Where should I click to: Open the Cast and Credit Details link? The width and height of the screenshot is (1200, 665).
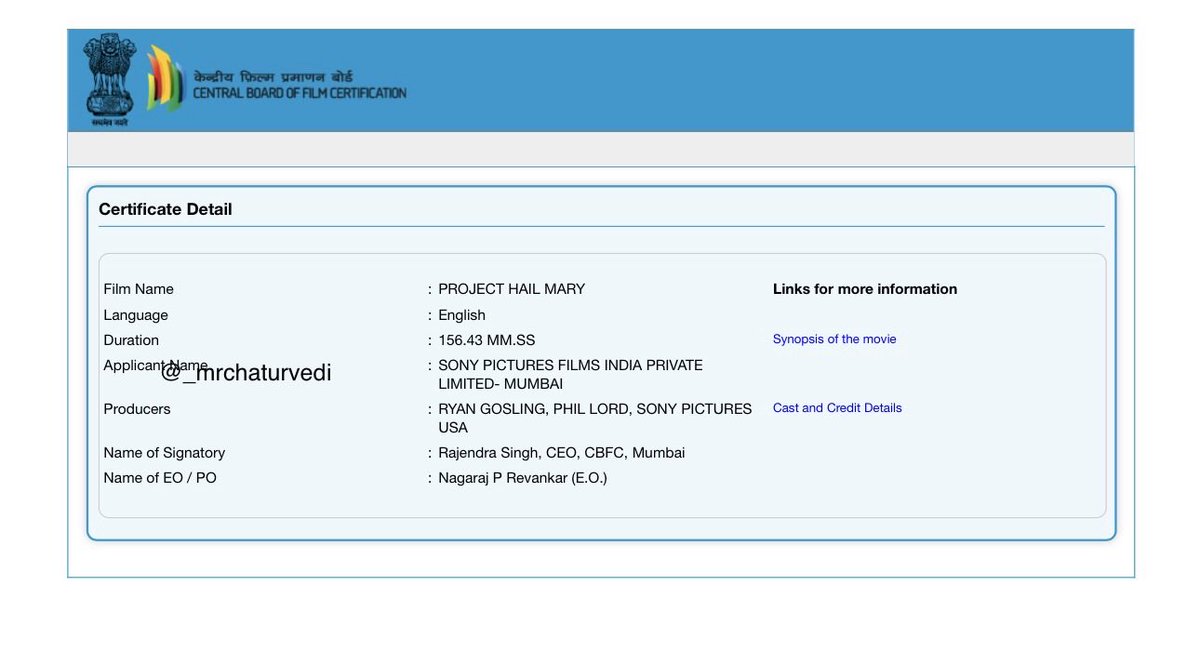click(x=837, y=408)
